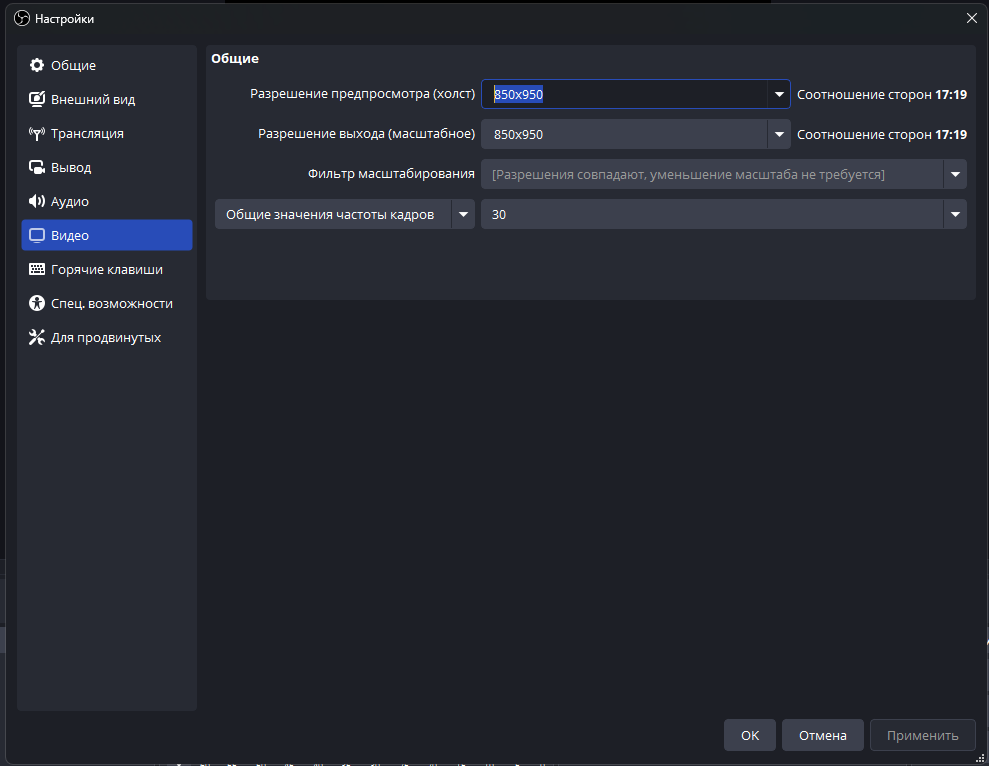This screenshot has width=989, height=766.
Task: Click the Отмена button
Action: [x=822, y=735]
